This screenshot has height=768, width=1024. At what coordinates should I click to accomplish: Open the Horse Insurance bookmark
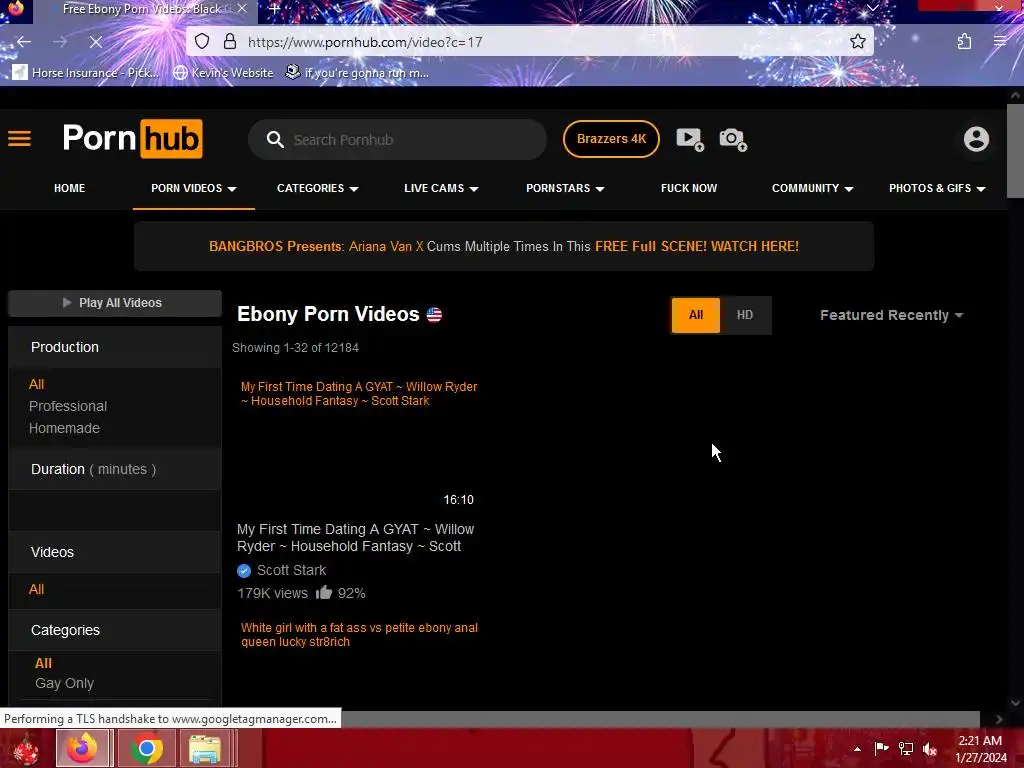click(x=86, y=72)
